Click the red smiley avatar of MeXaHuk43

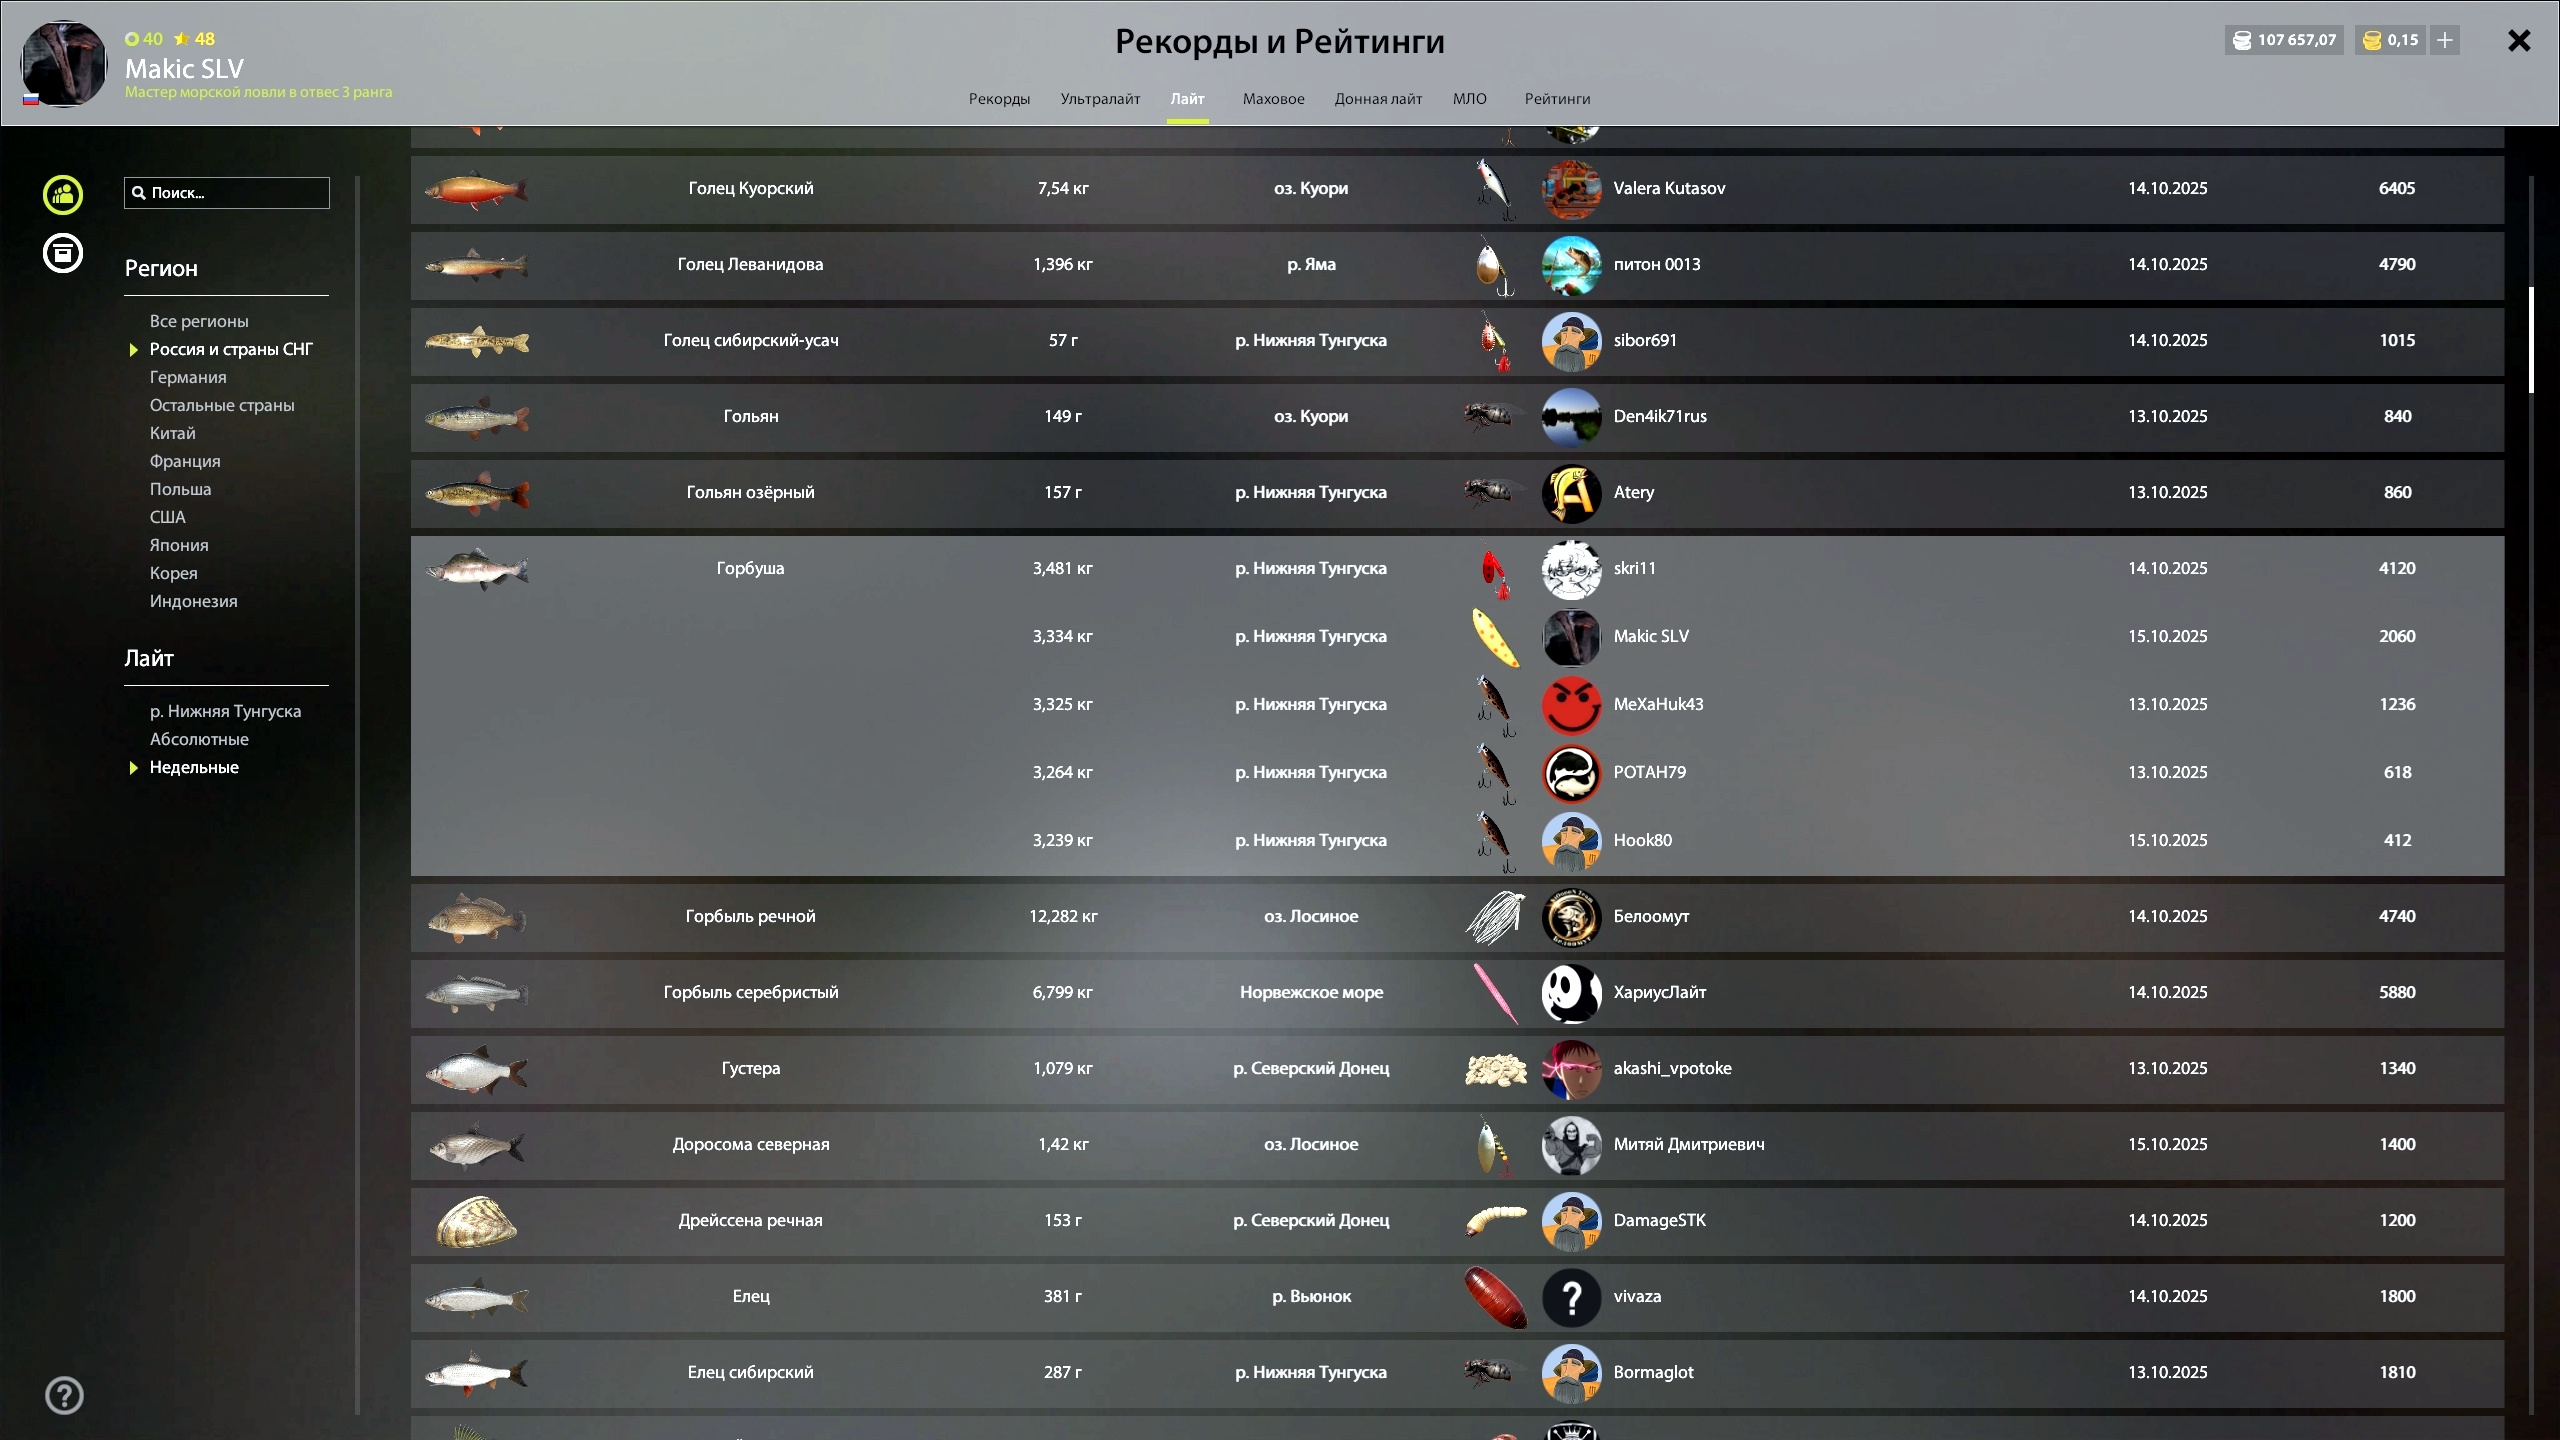1571,705
